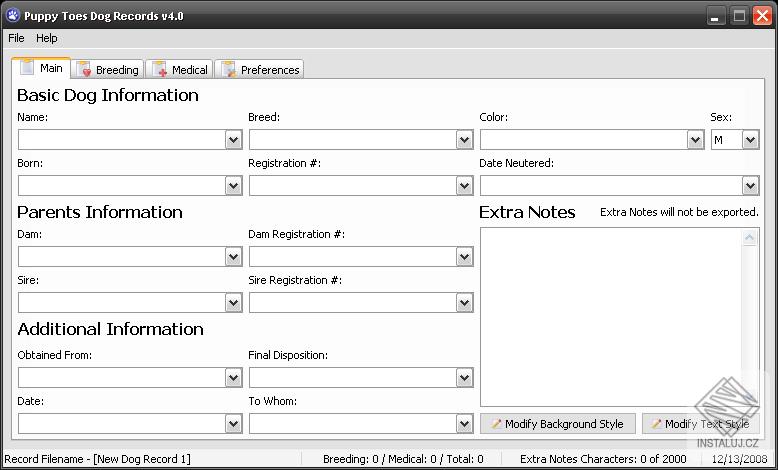This screenshot has height=470, width=778.
Task: Expand the Final Disposition dropdown
Action: (x=464, y=378)
